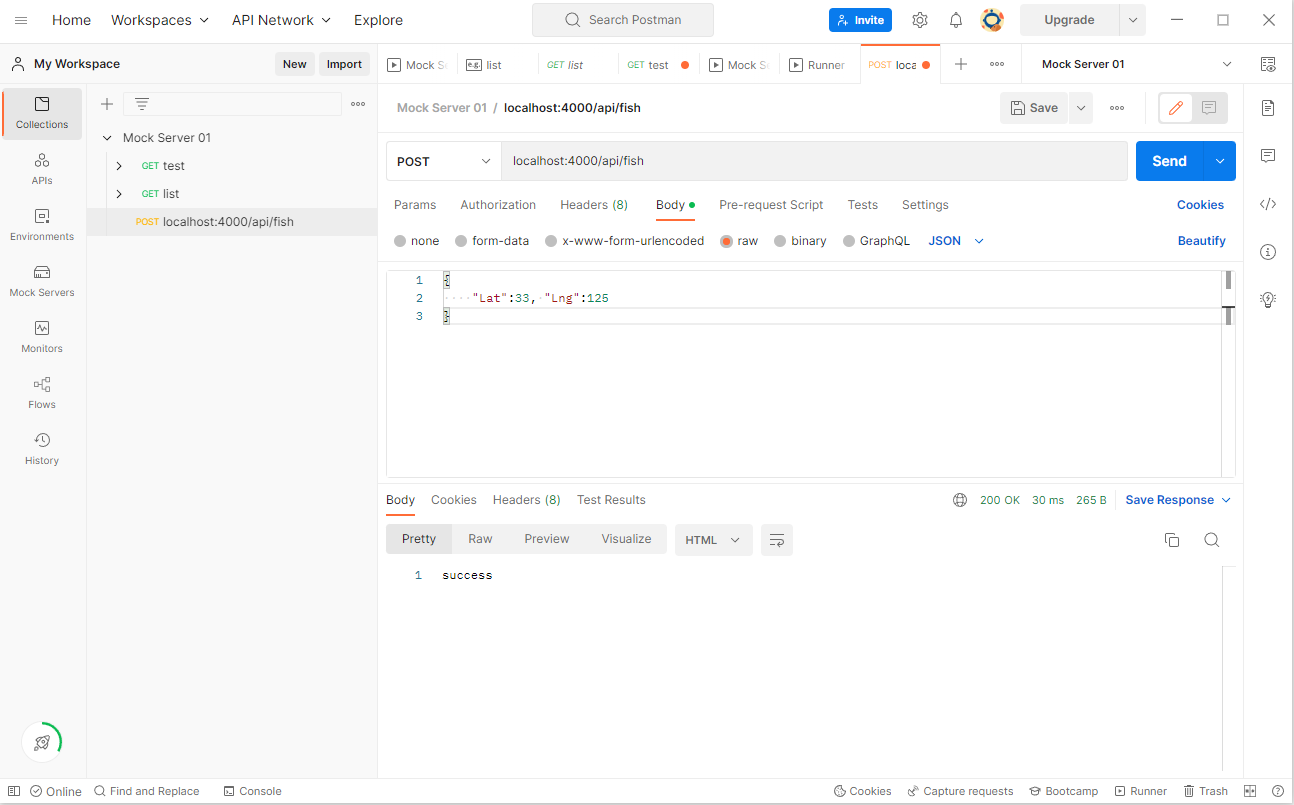The width and height of the screenshot is (1294, 805).
Task: Open notifications bell icon
Action: pyautogui.click(x=956, y=20)
